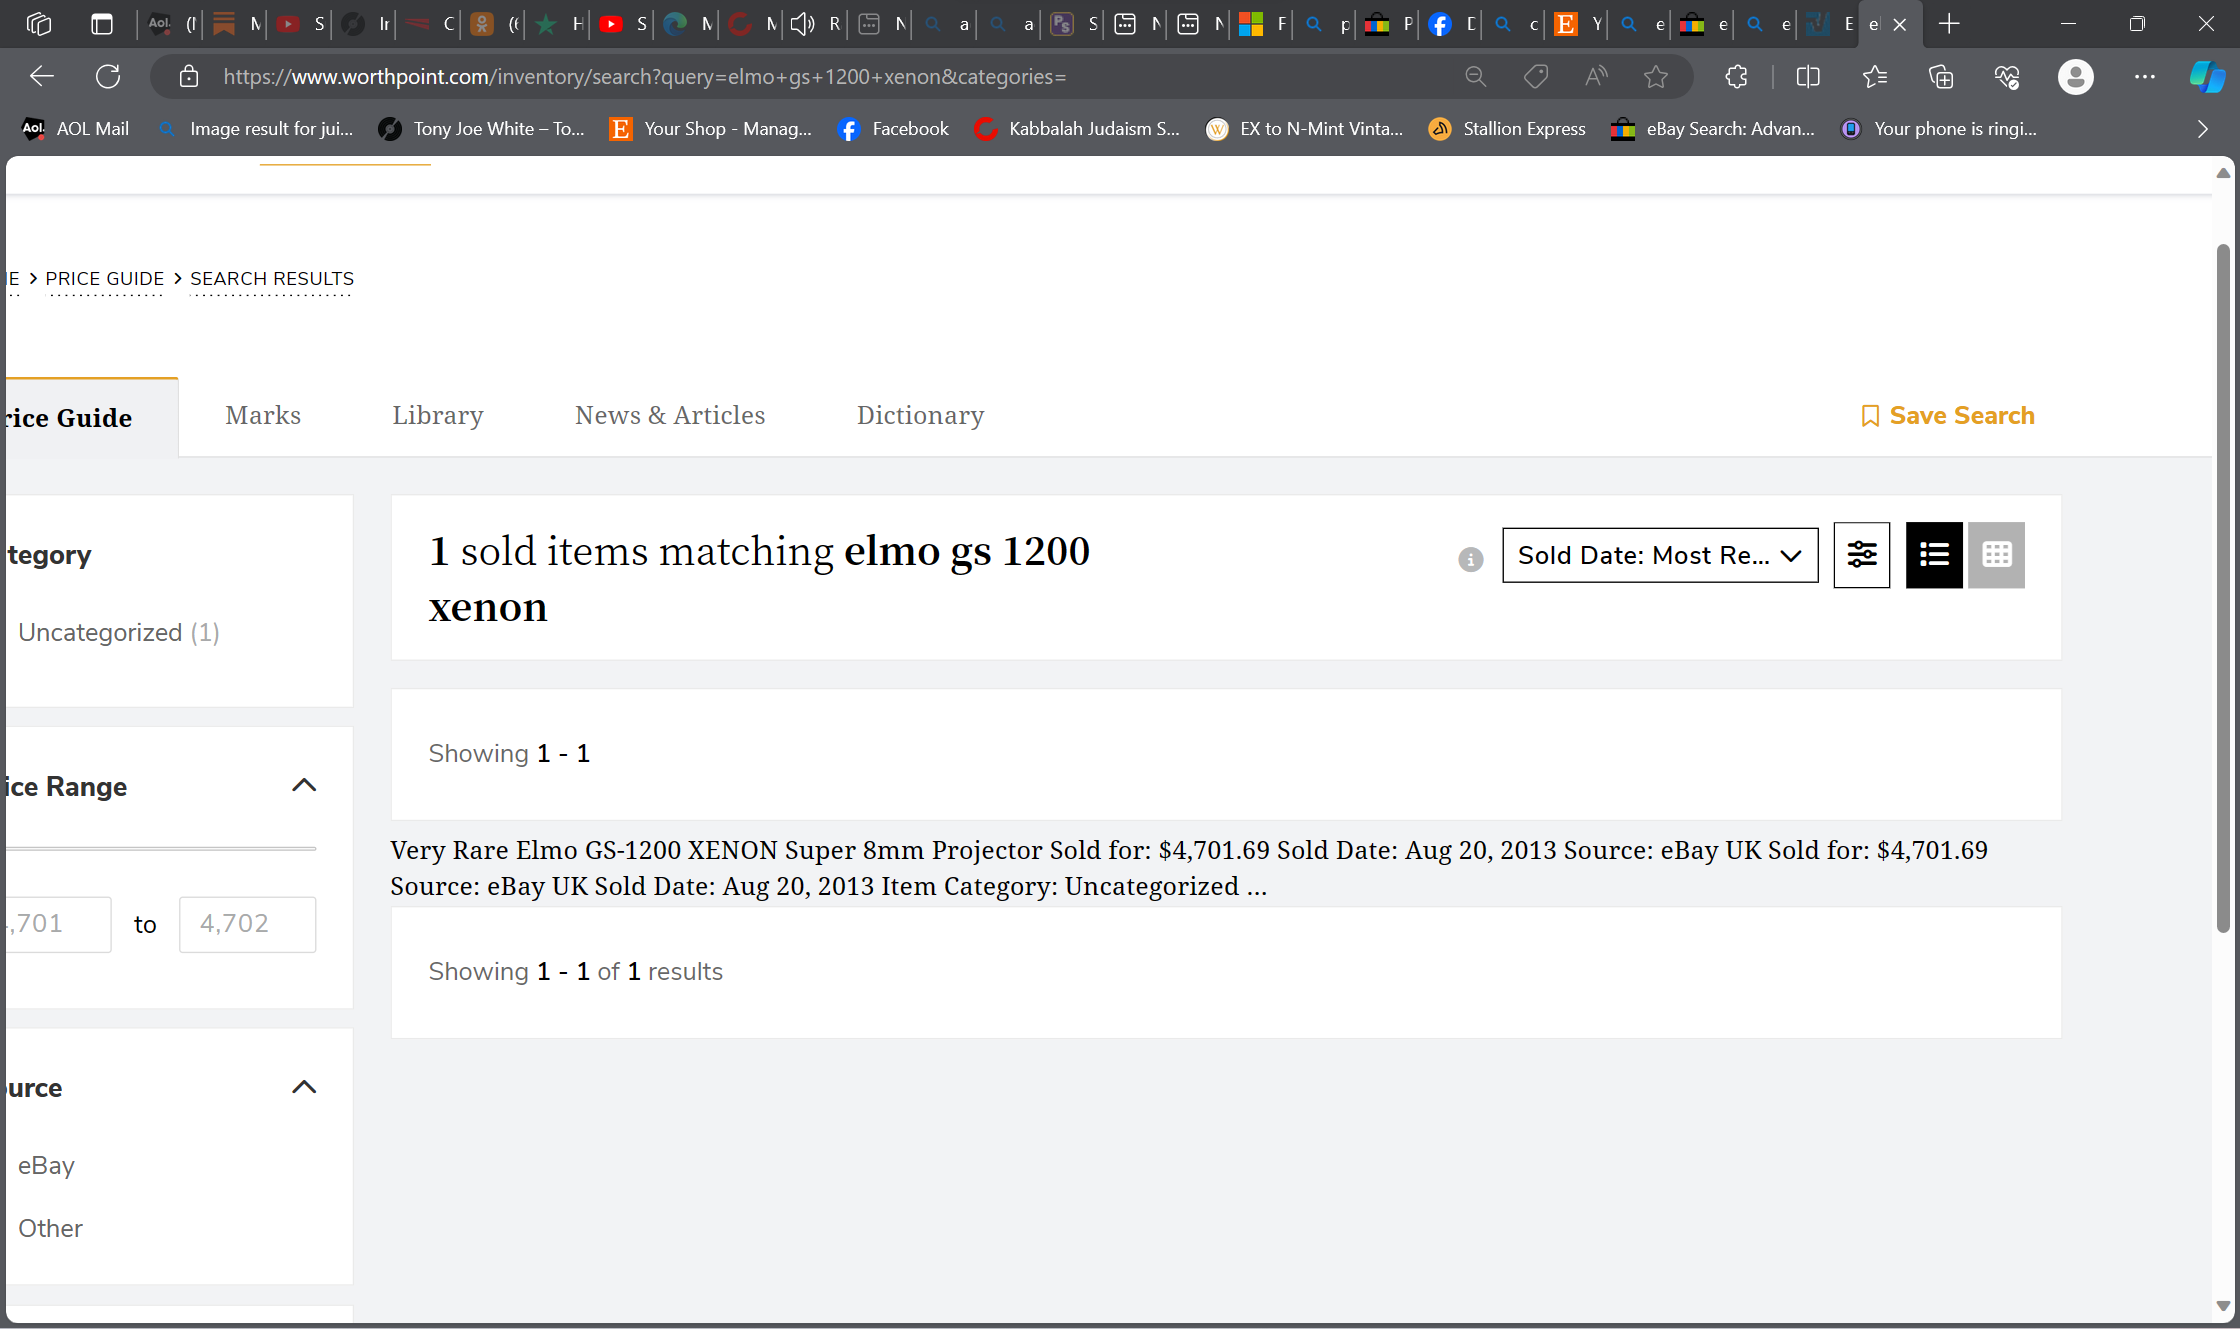Filter source by Other

(x=50, y=1228)
